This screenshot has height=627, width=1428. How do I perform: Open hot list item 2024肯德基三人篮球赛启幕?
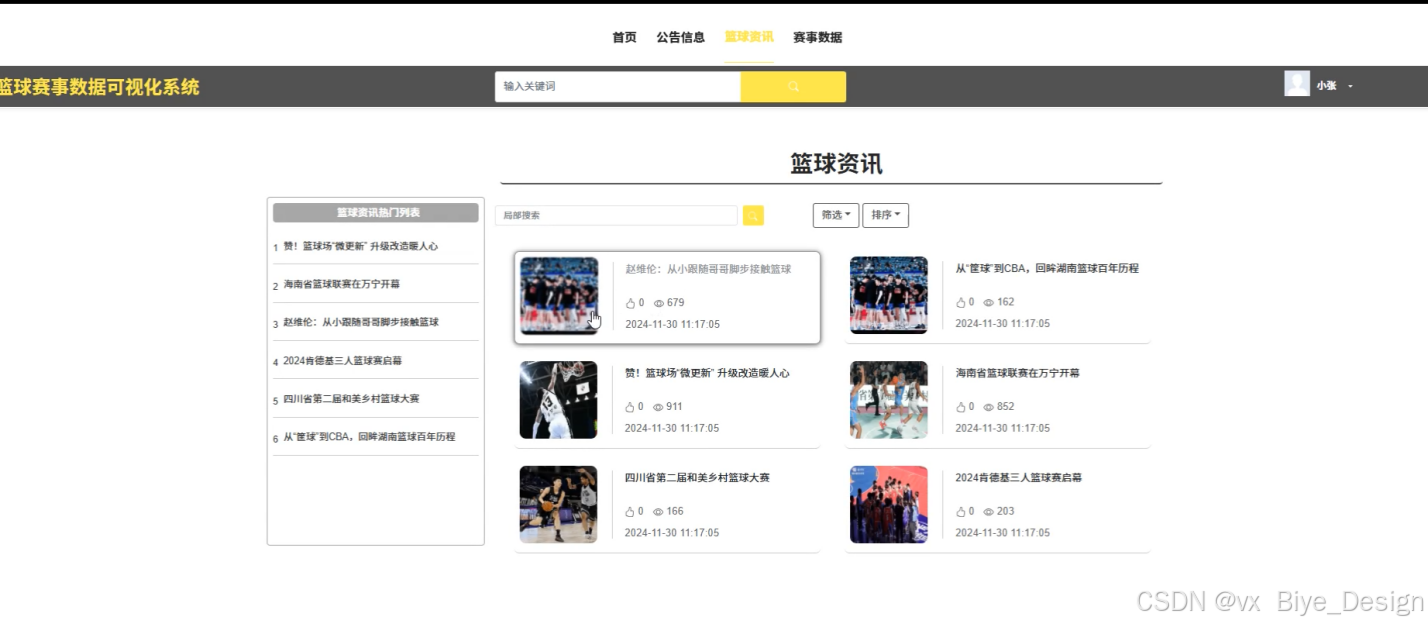(342, 361)
